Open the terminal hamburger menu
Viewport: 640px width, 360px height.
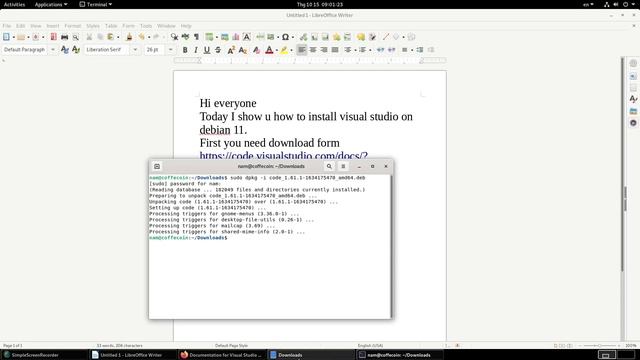tap(343, 167)
